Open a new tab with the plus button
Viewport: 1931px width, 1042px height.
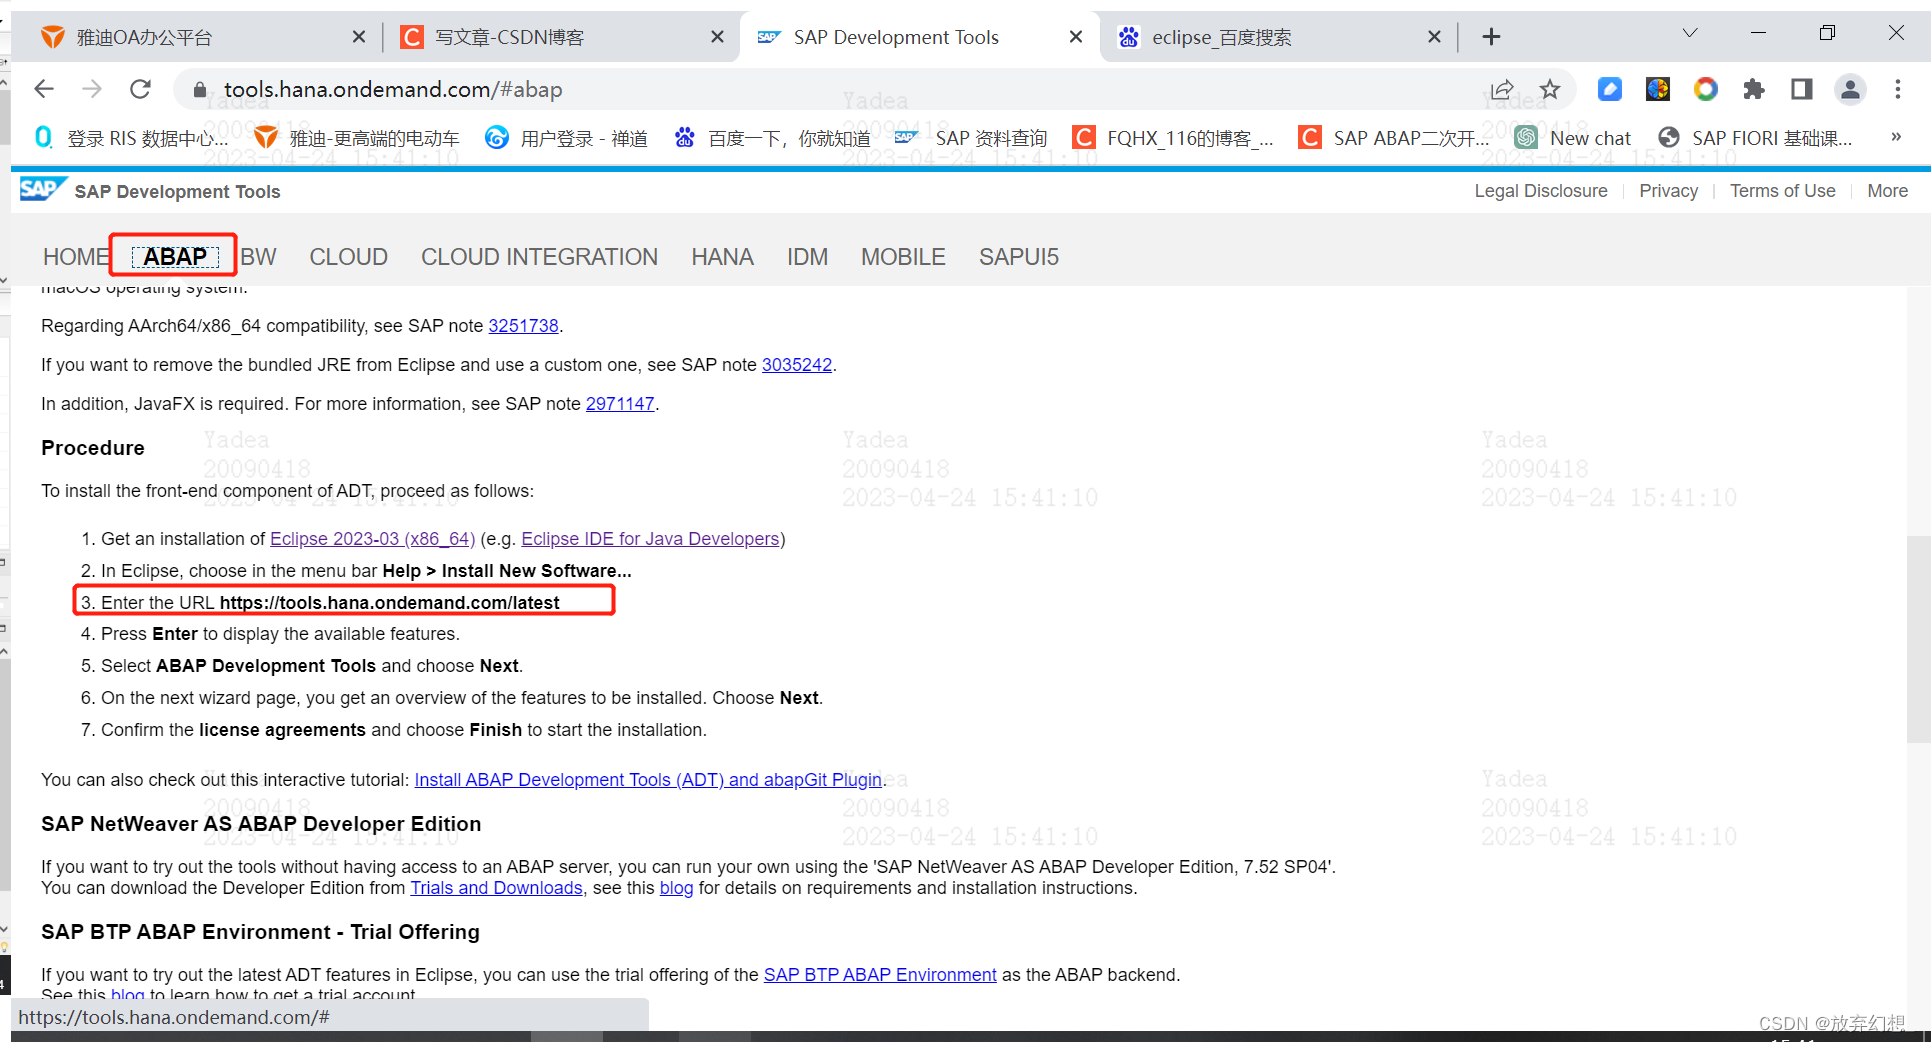click(1491, 37)
